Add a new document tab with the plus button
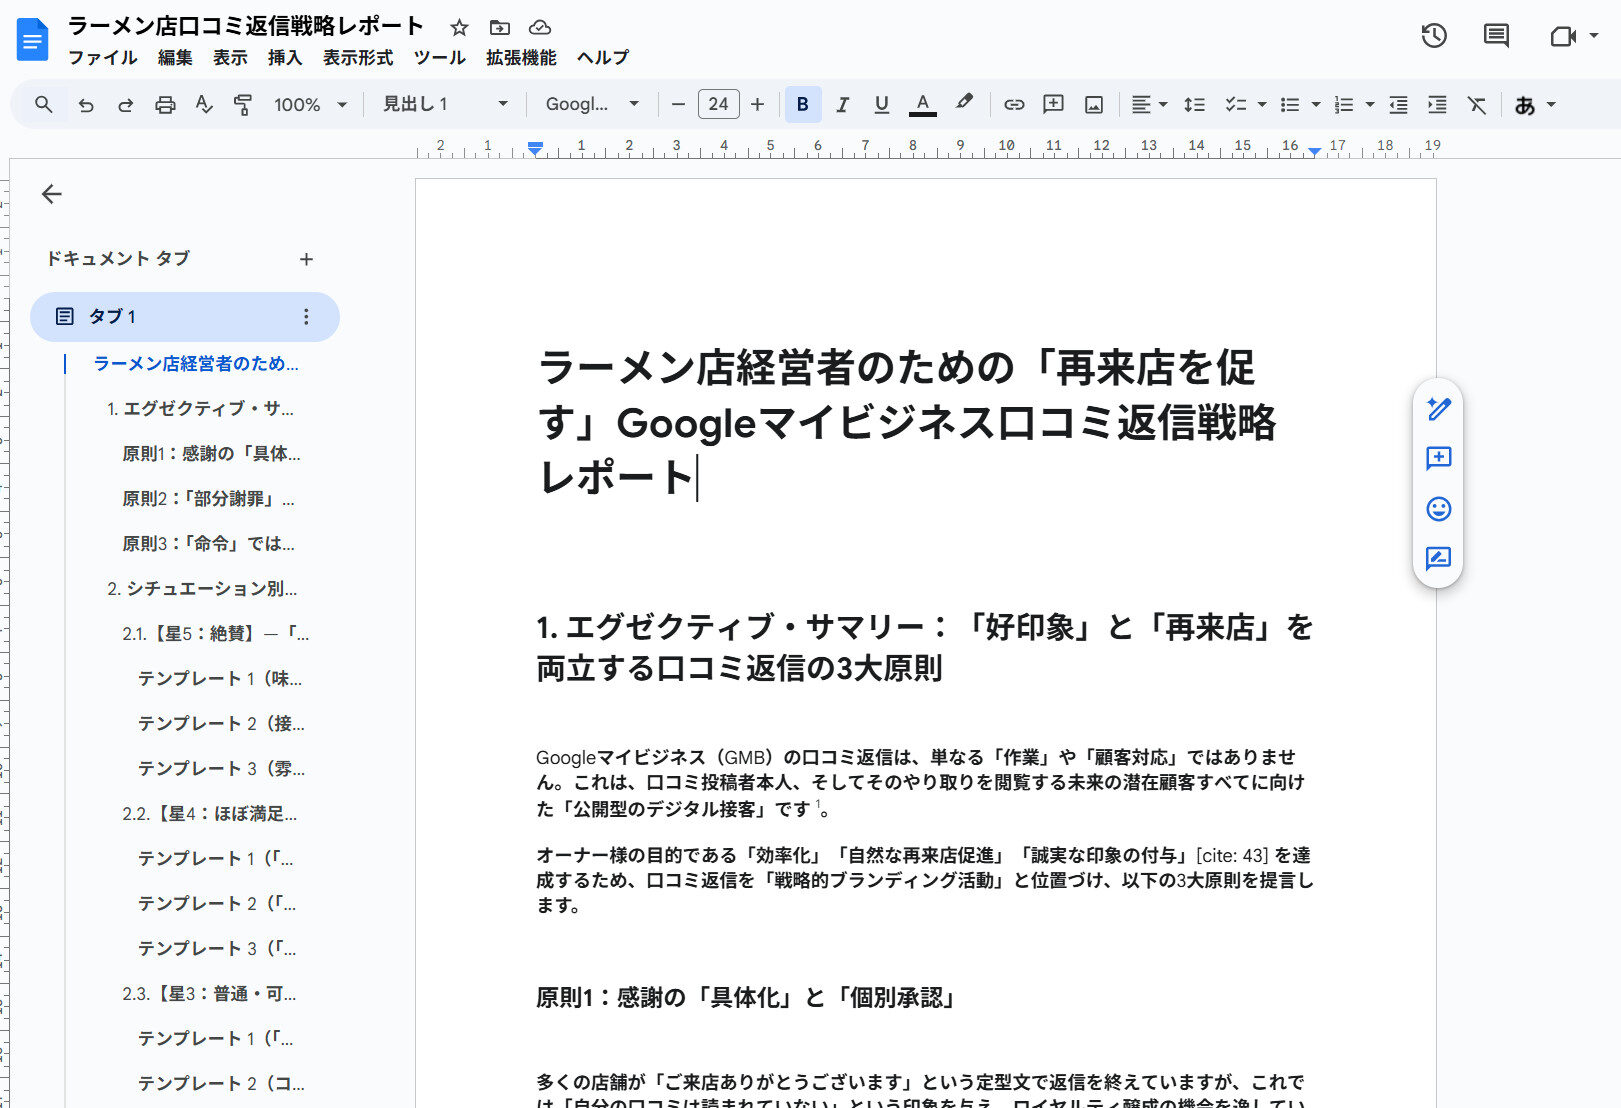1621x1108 pixels. (x=306, y=259)
